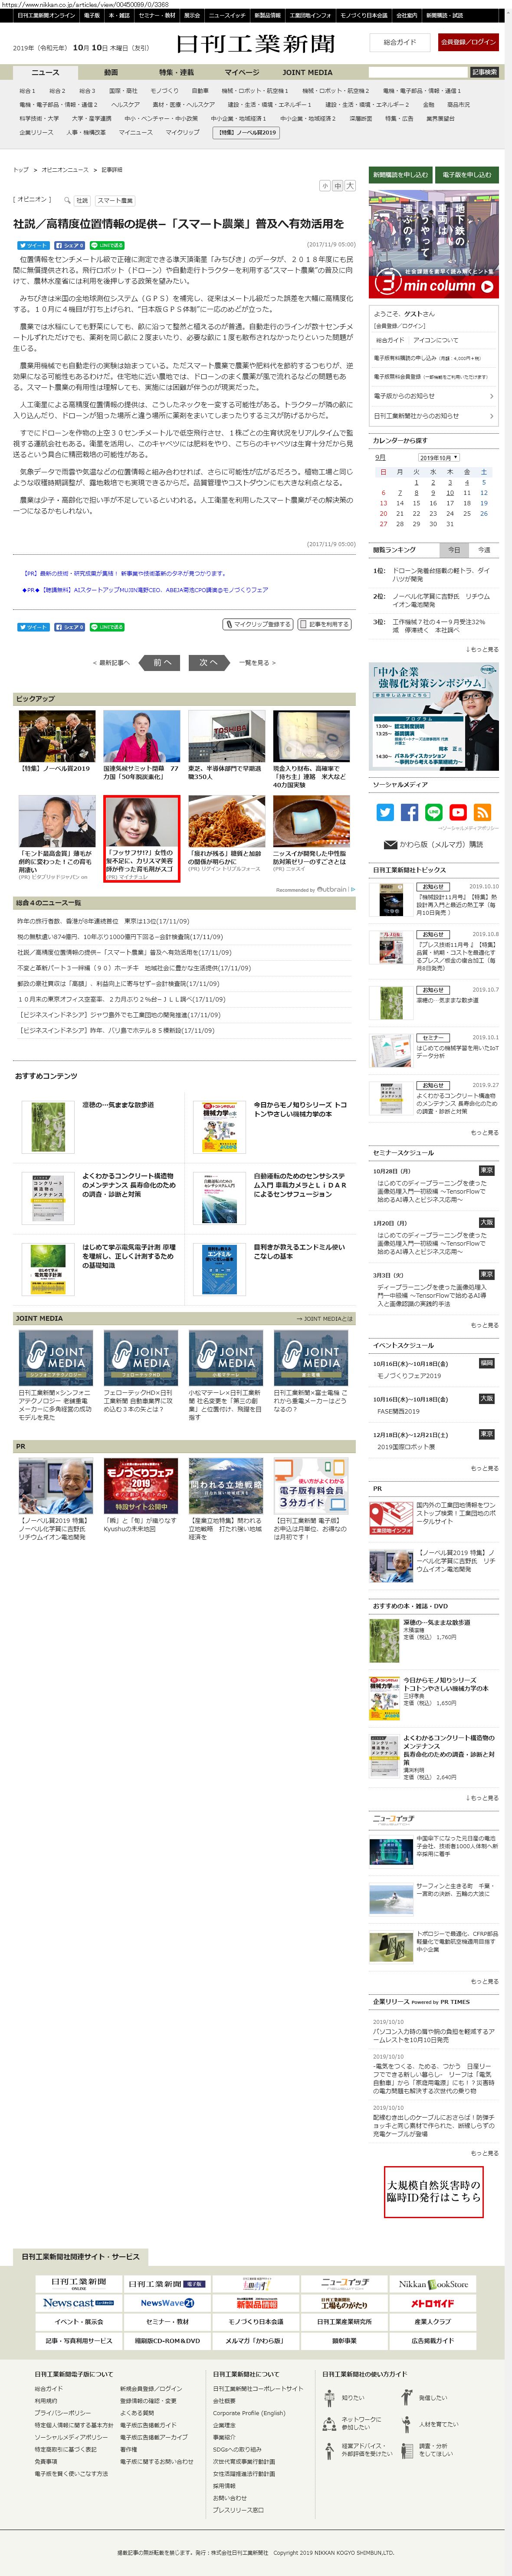
Task: Set article font size to 中
Action: pyautogui.click(x=337, y=186)
